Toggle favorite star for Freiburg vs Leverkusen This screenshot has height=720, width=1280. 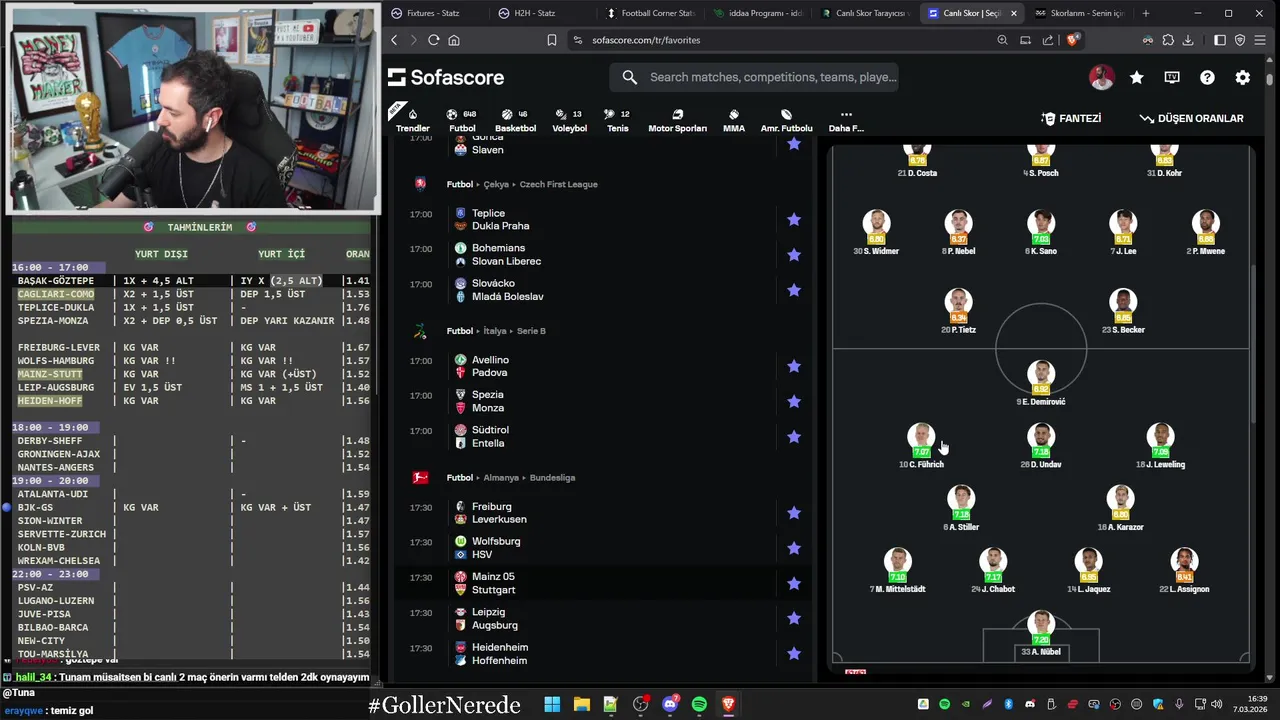click(x=794, y=513)
